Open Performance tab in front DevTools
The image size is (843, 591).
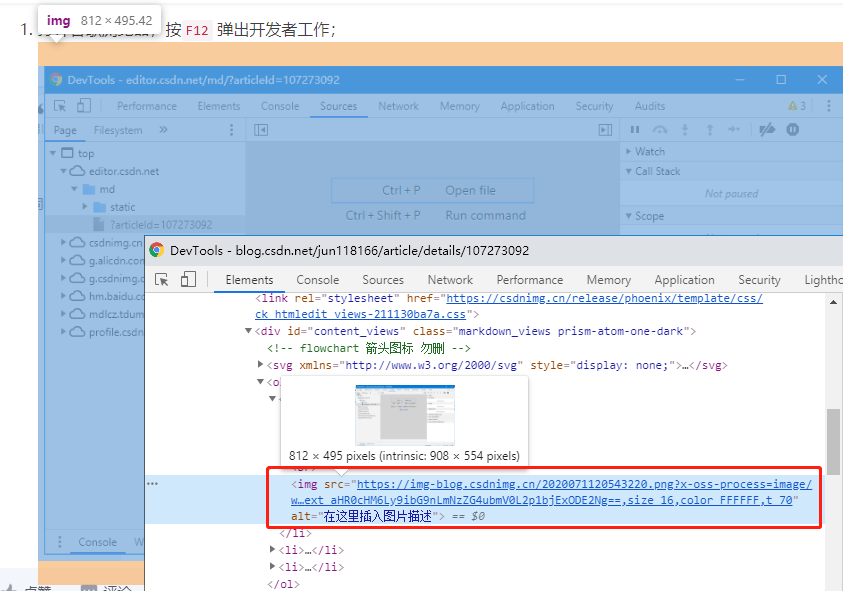point(530,280)
